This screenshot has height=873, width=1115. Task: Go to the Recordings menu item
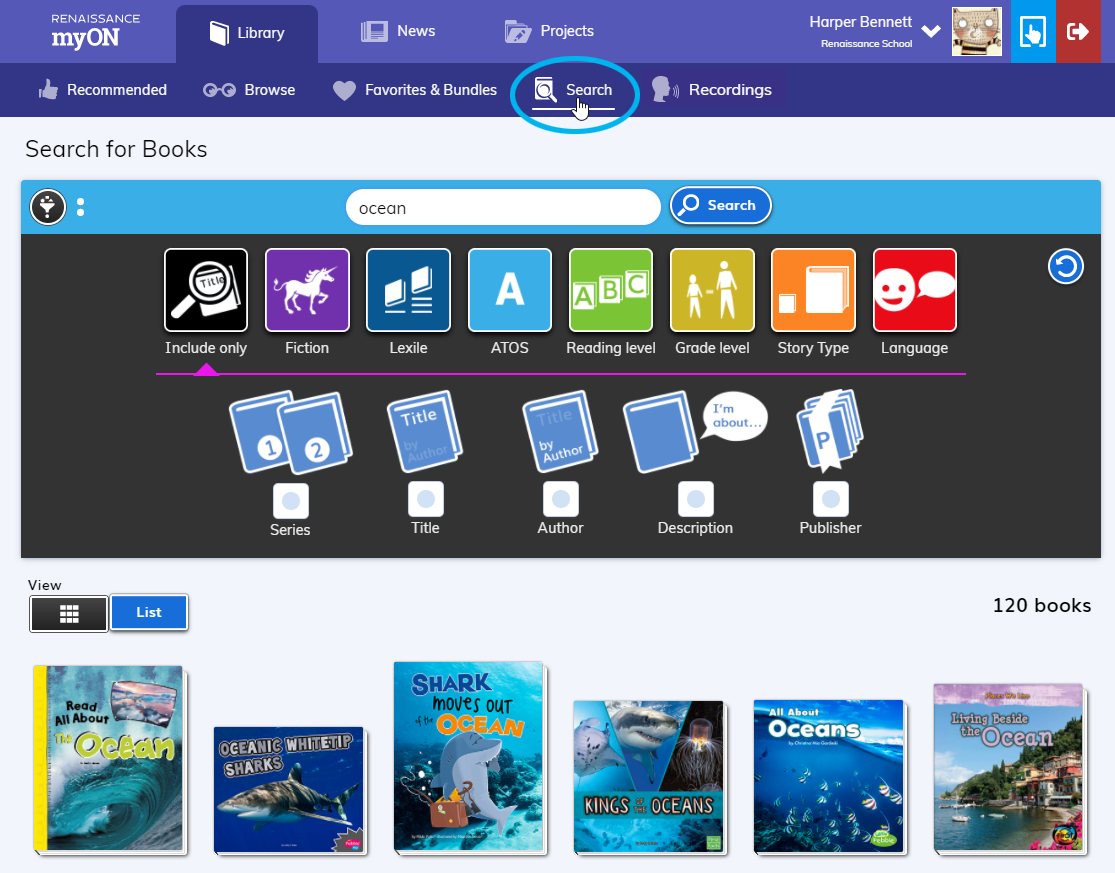pyautogui.click(x=712, y=90)
